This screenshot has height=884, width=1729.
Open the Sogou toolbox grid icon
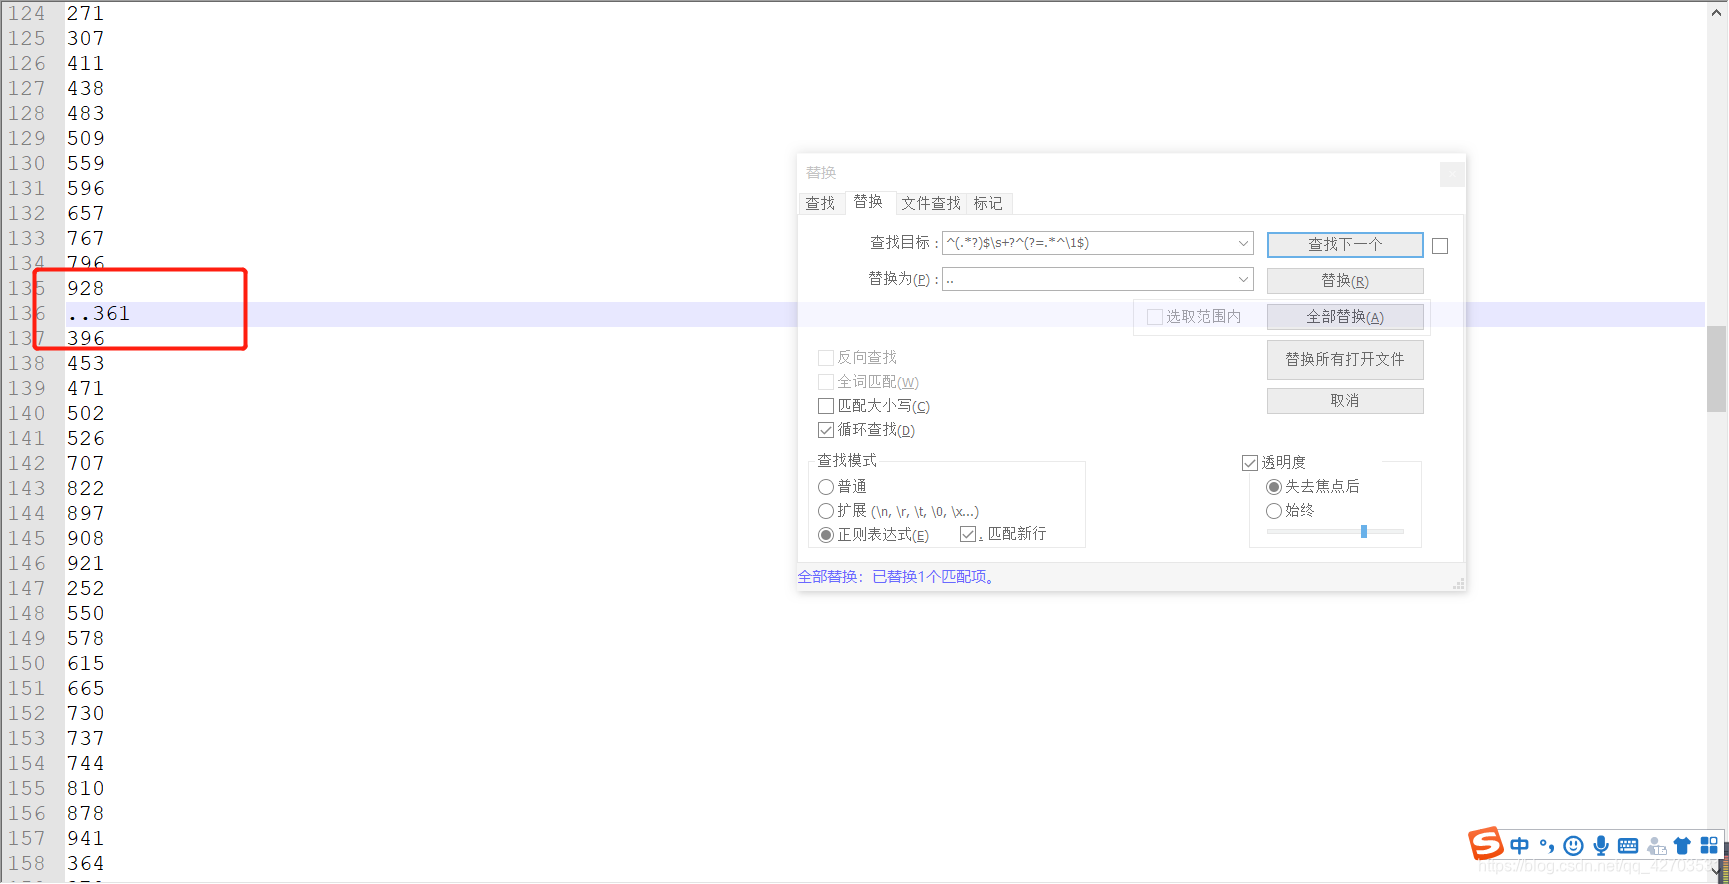[1709, 846]
